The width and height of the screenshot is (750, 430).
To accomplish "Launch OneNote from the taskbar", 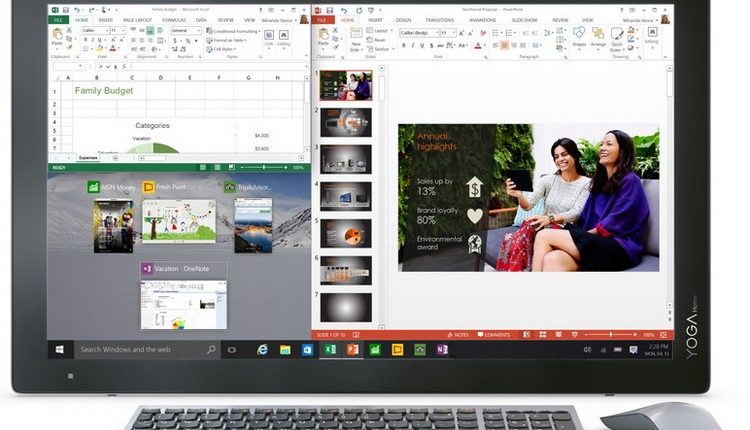I will click(442, 350).
